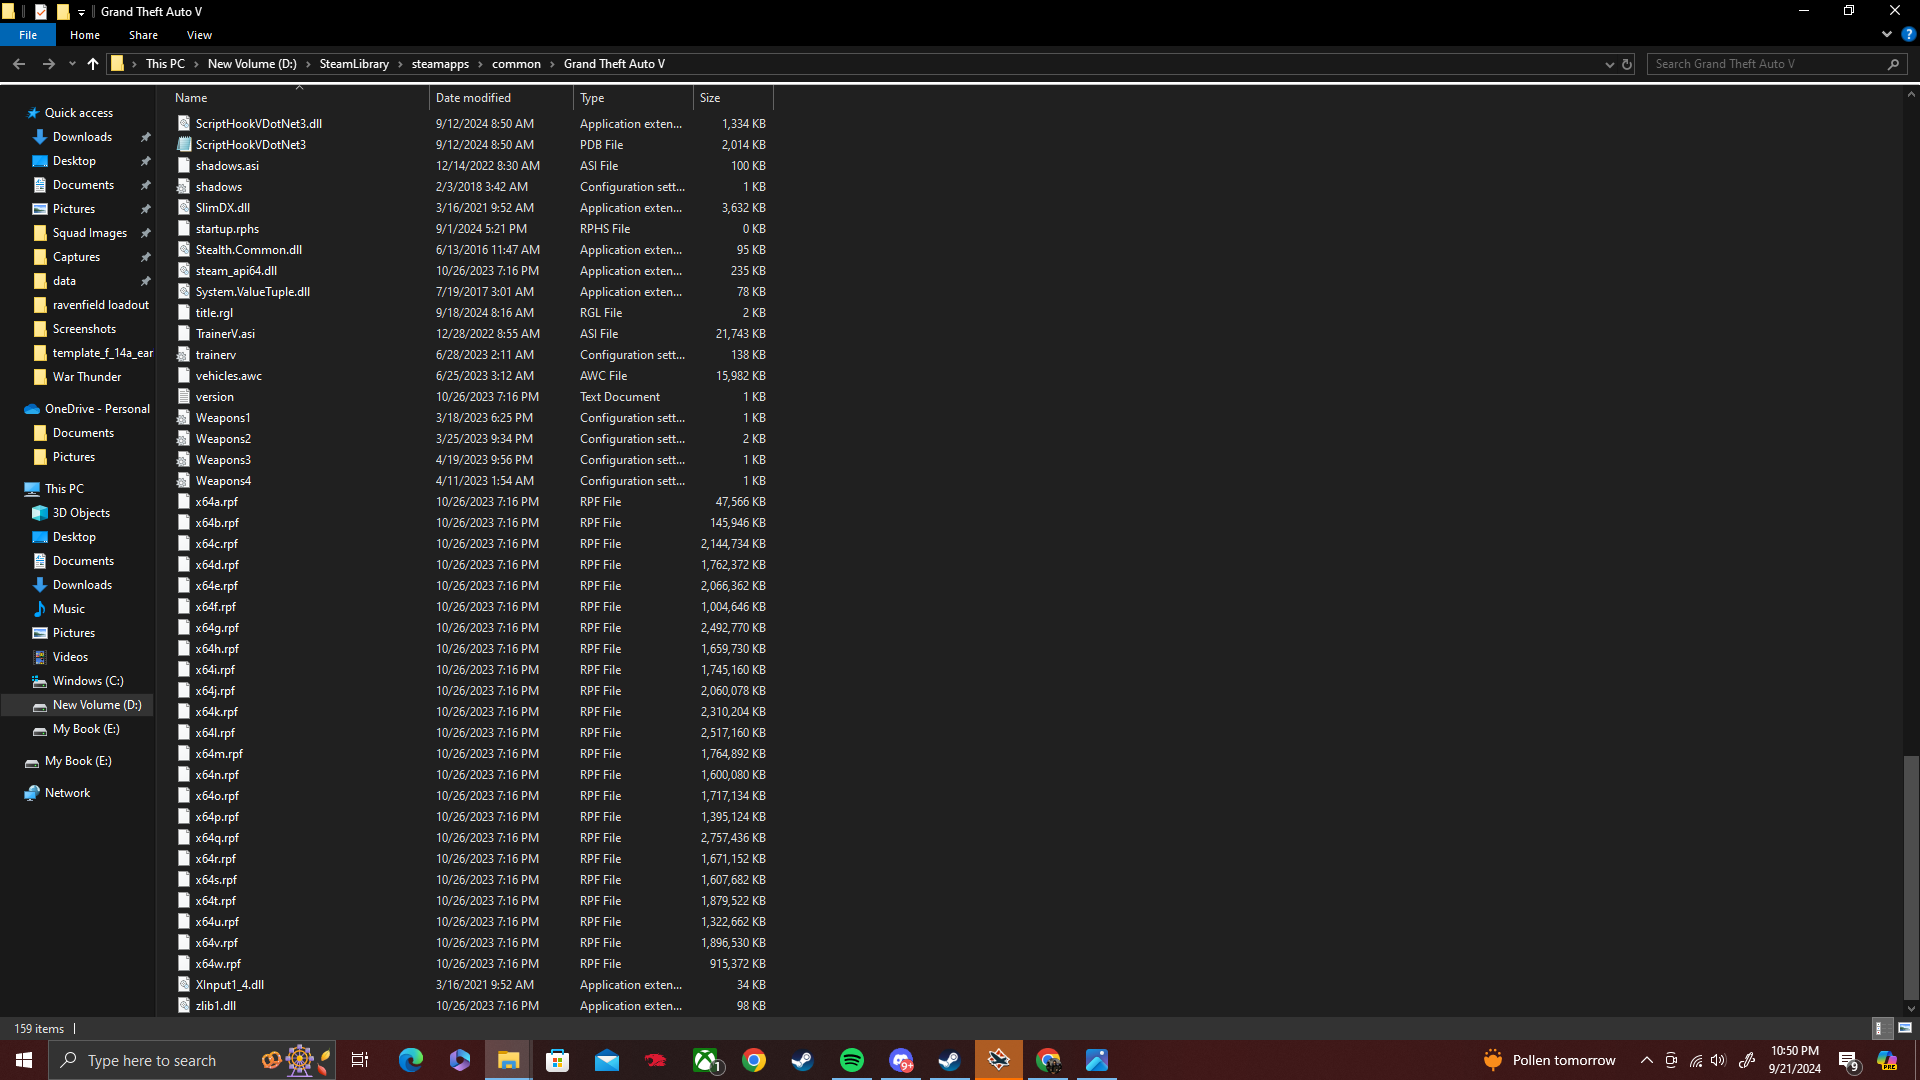Go back using the Back arrow
Image resolution: width=1920 pixels, height=1080 pixels.
point(19,64)
